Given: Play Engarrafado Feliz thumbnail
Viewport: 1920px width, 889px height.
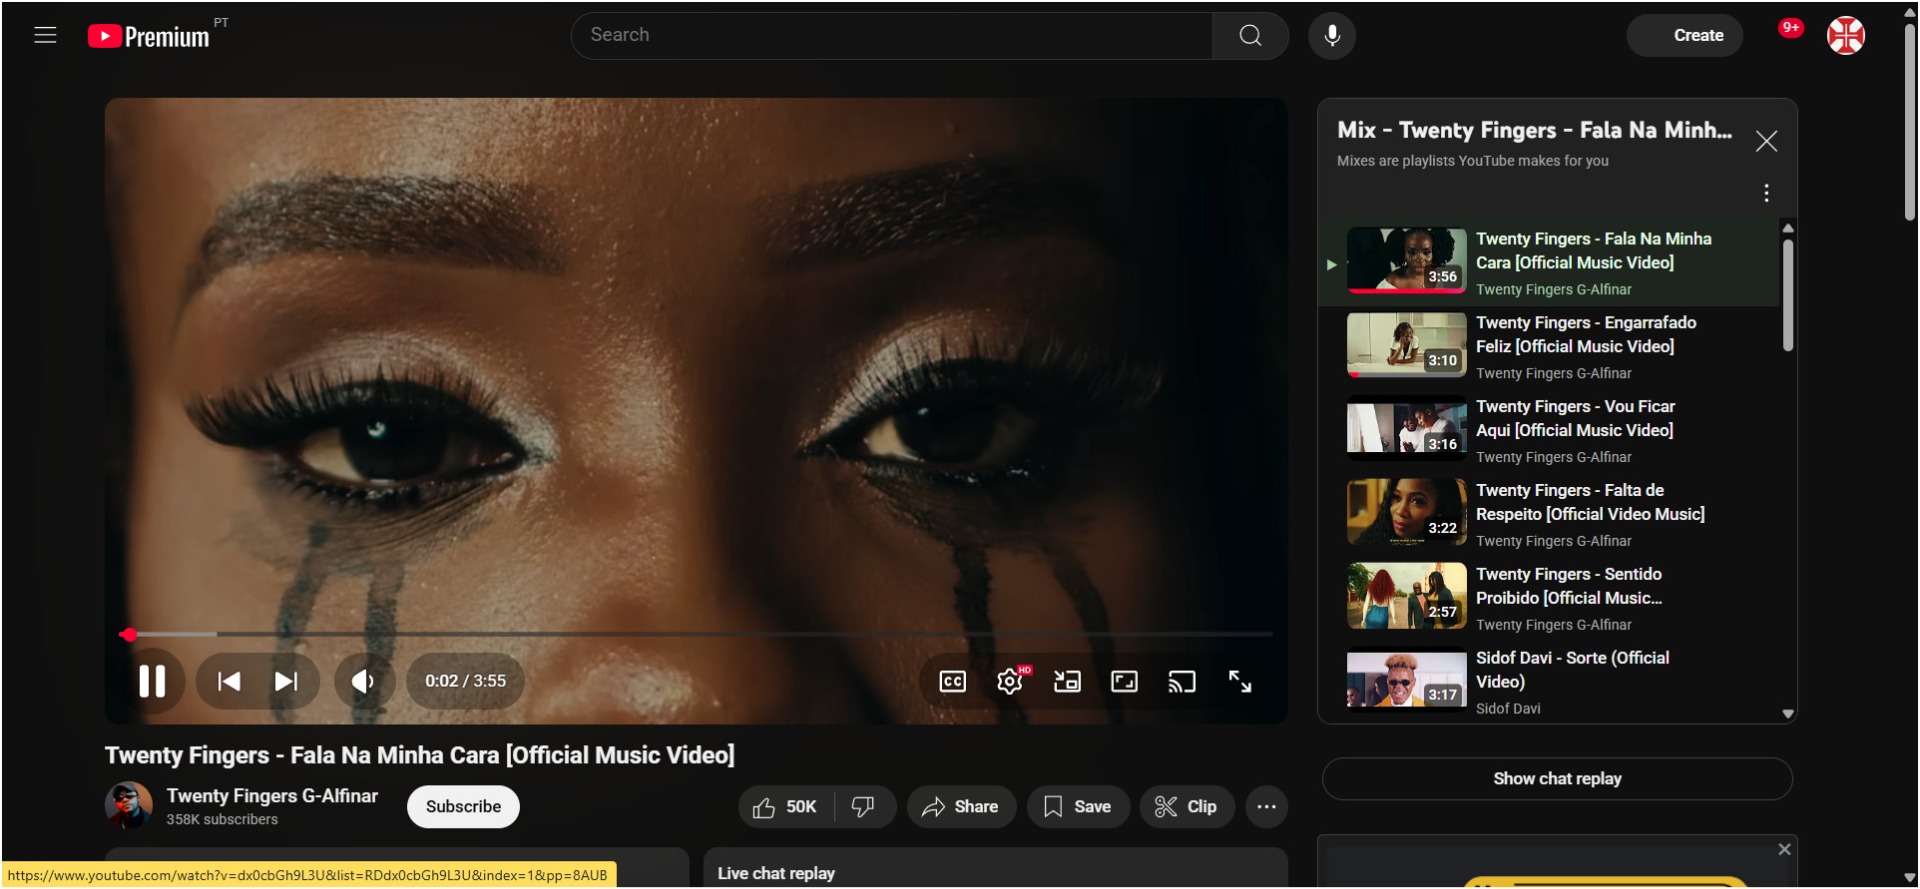Looking at the screenshot, I should (x=1406, y=345).
